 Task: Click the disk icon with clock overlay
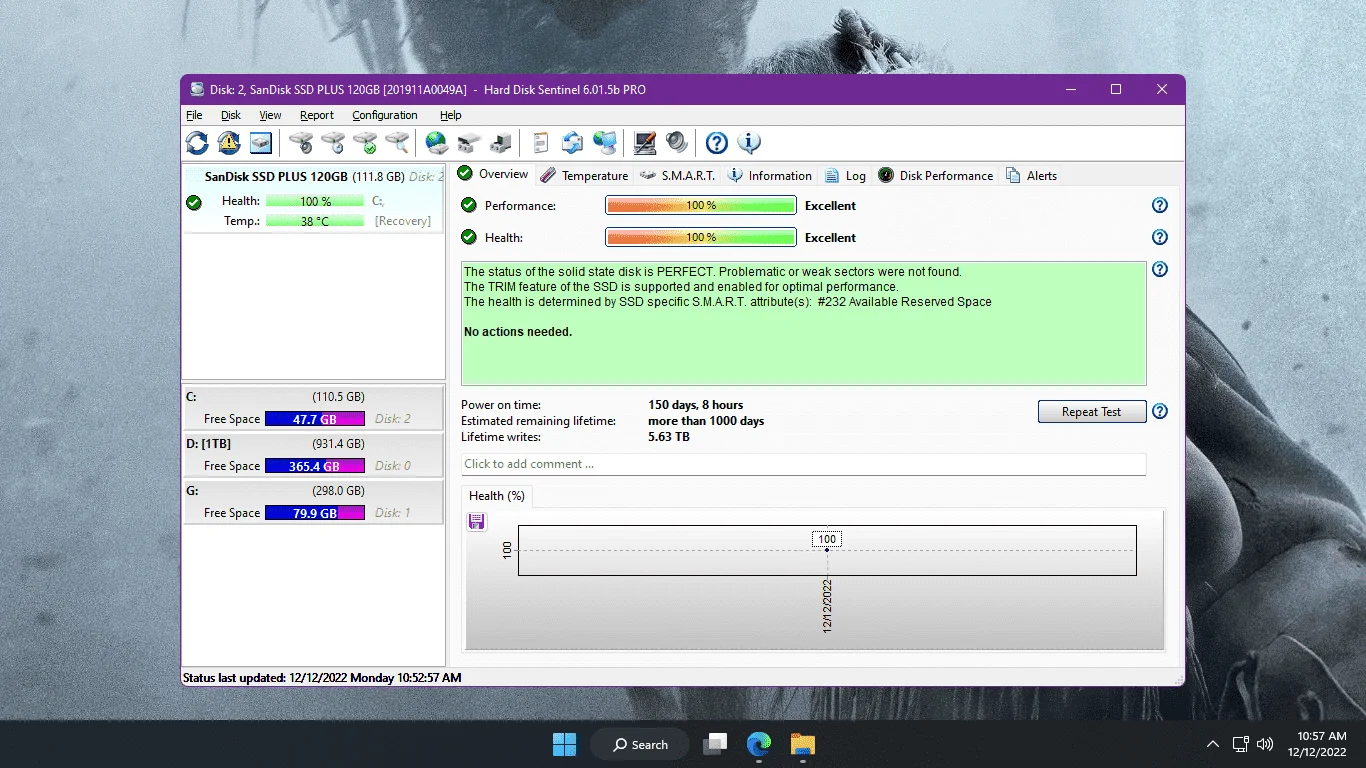333,143
